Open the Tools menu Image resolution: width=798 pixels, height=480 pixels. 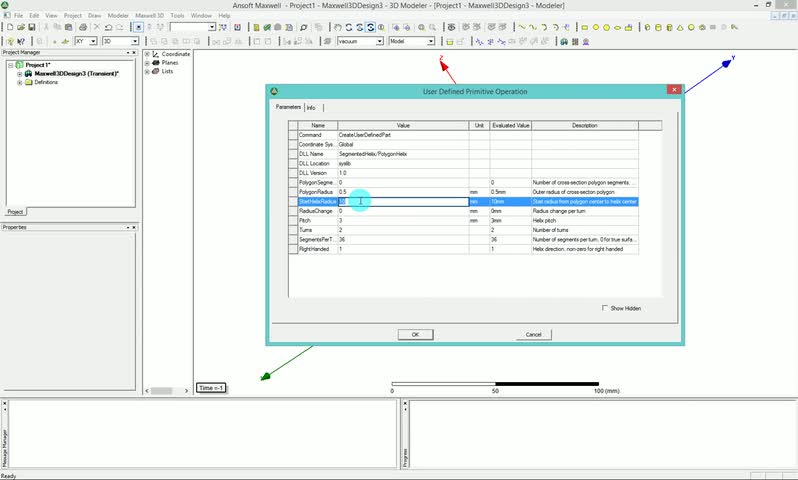point(177,16)
